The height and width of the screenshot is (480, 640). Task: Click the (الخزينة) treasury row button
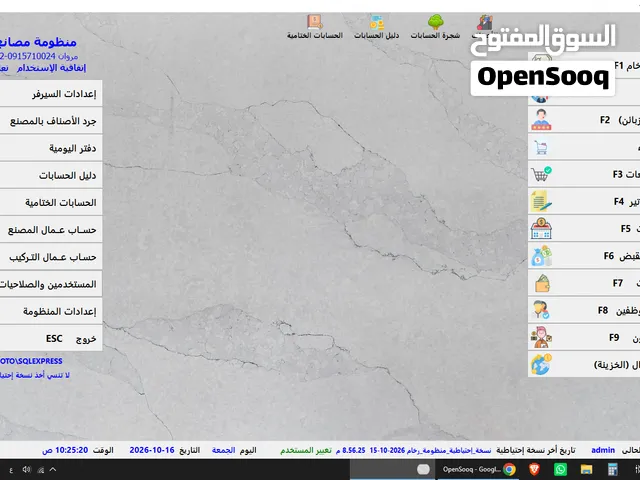point(584,364)
